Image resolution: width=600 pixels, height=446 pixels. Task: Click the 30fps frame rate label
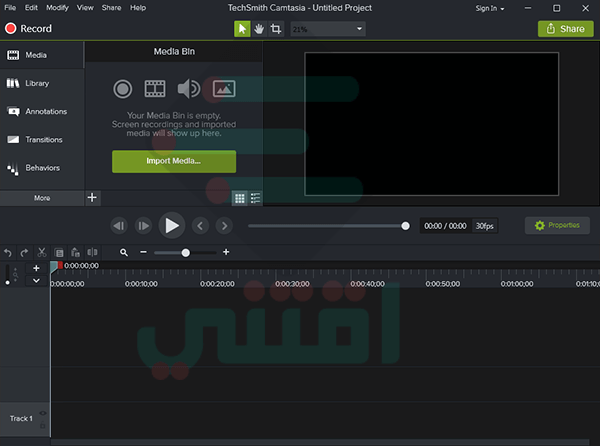484,226
